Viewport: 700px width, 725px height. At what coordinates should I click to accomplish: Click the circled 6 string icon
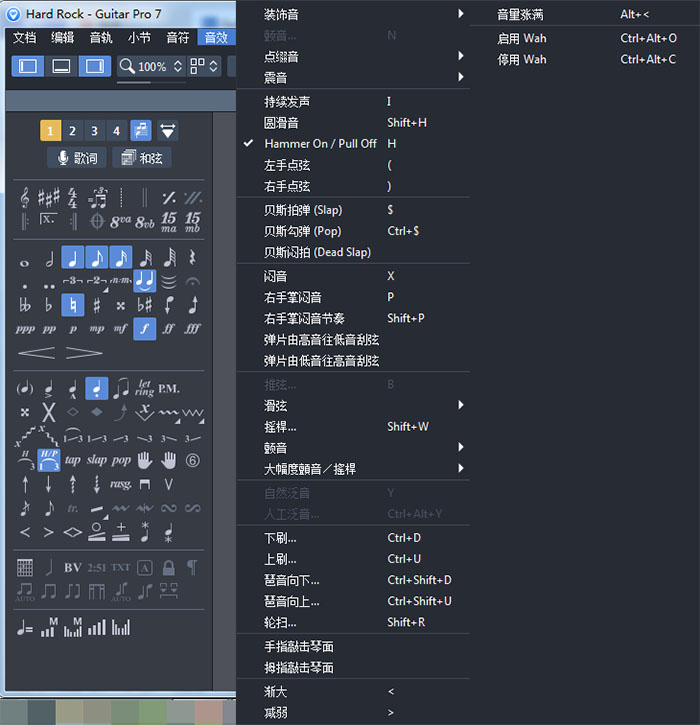[x=192, y=460]
